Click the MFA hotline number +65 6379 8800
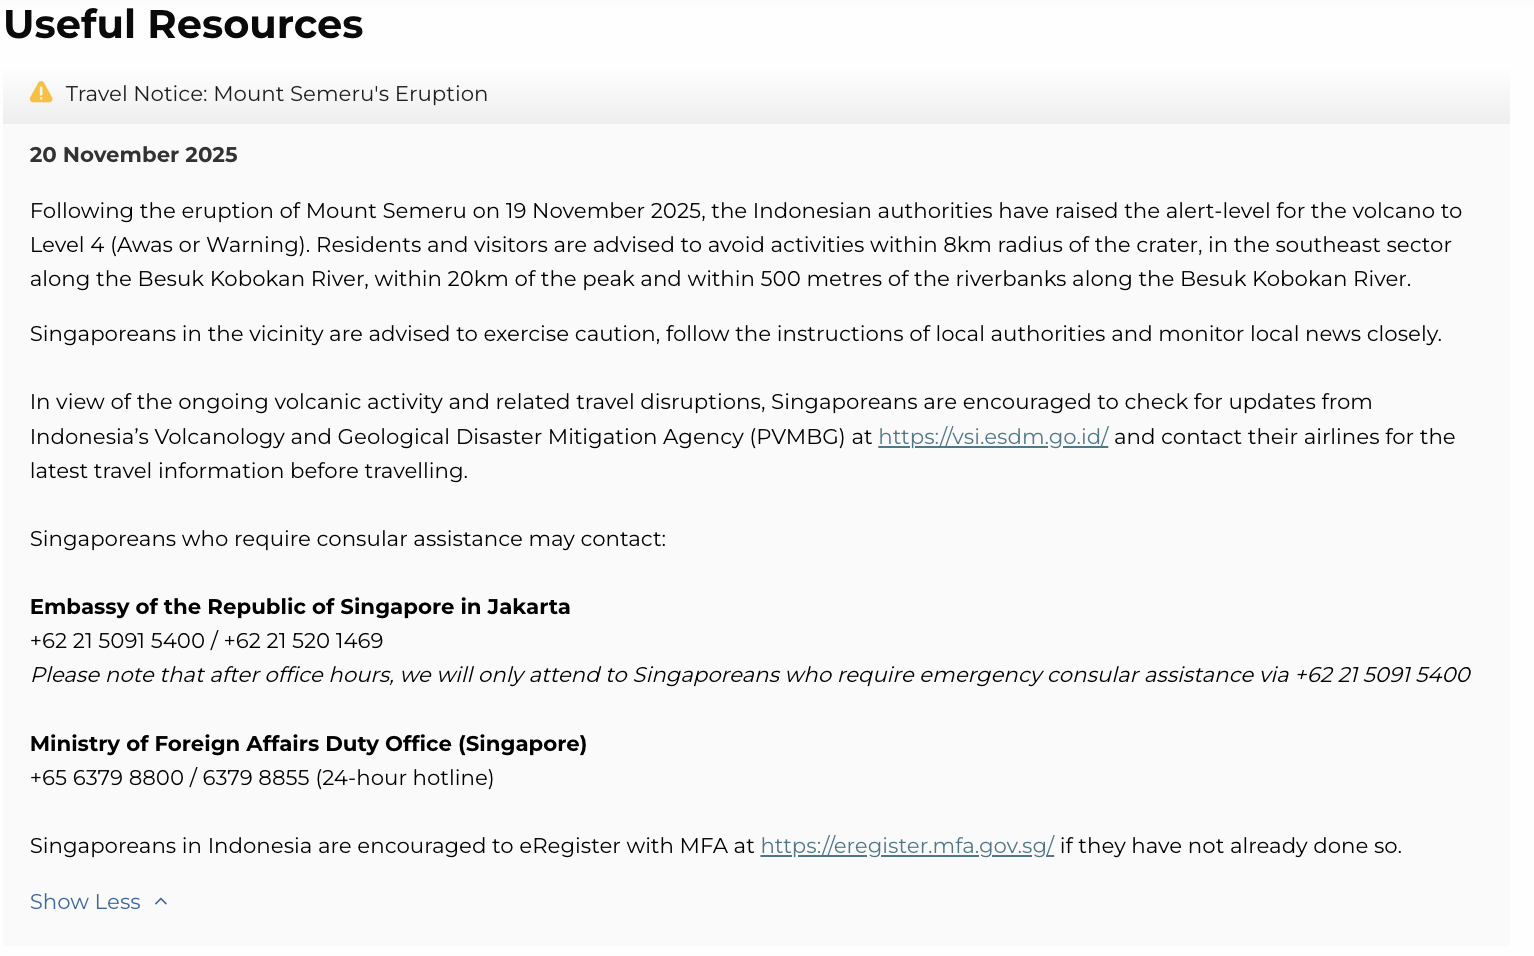 [x=107, y=778]
